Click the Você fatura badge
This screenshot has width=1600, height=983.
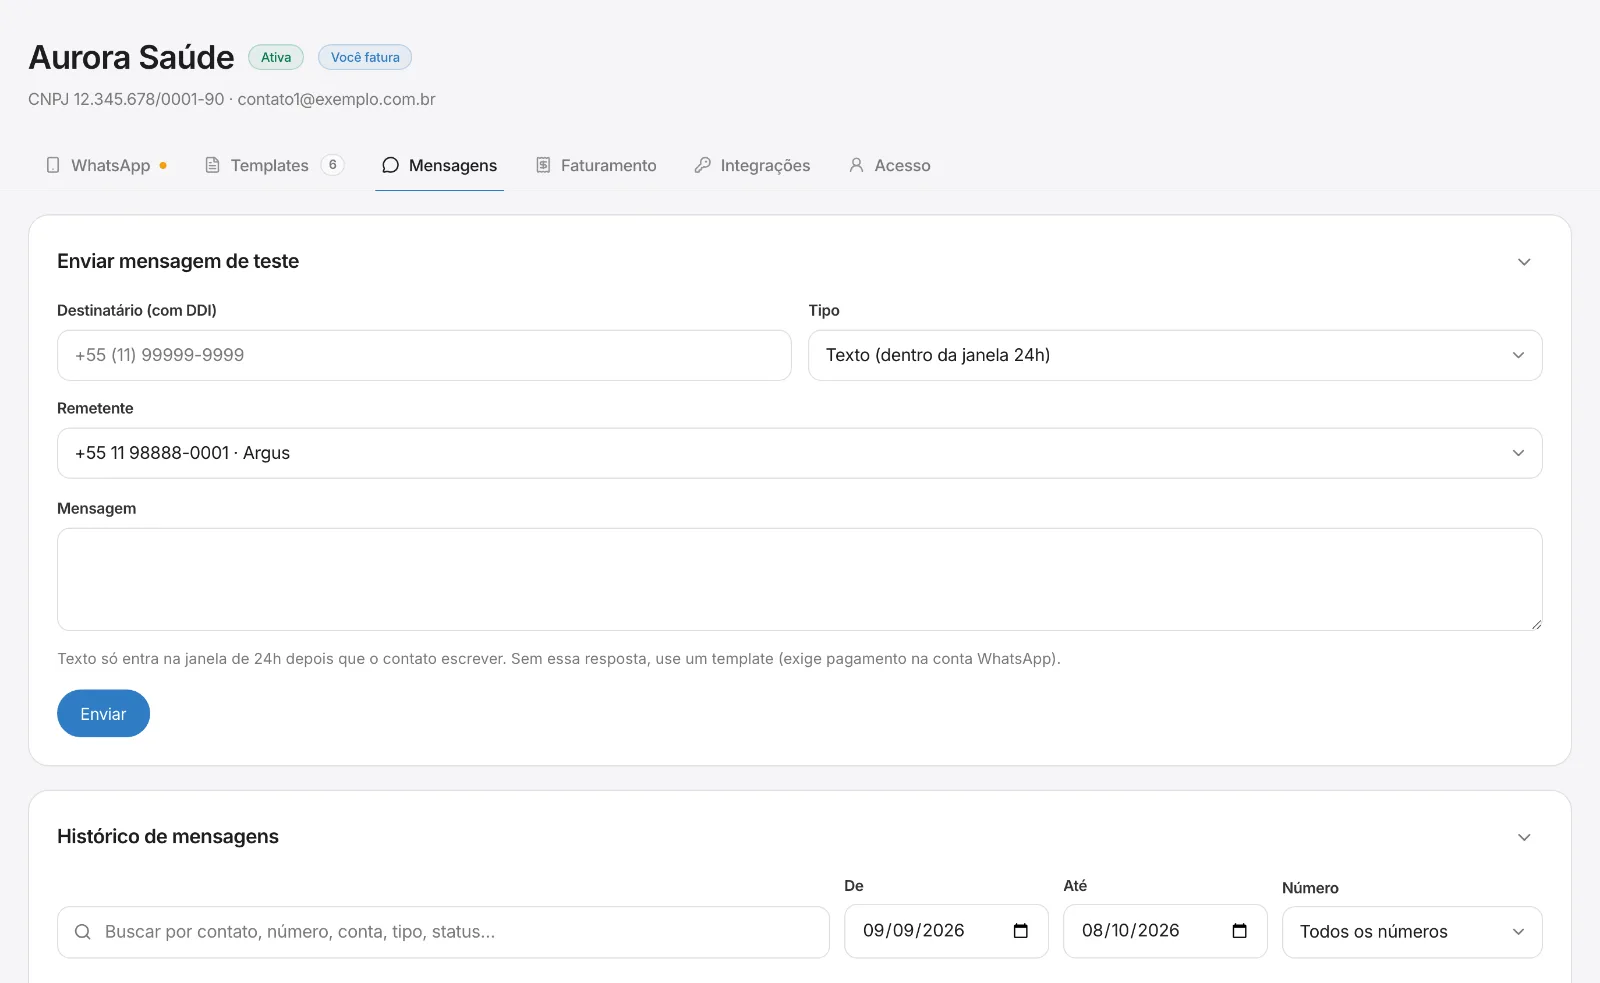tap(365, 57)
